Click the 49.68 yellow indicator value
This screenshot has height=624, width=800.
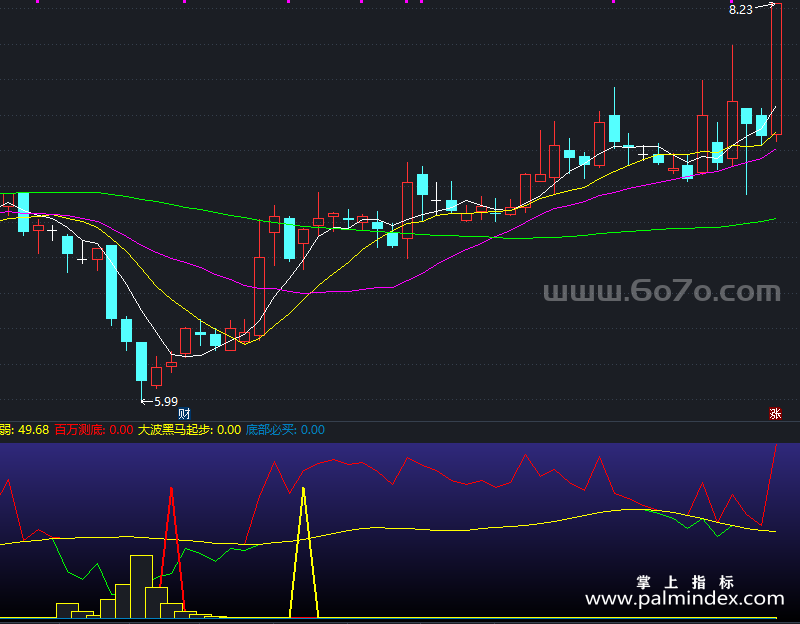point(34,430)
